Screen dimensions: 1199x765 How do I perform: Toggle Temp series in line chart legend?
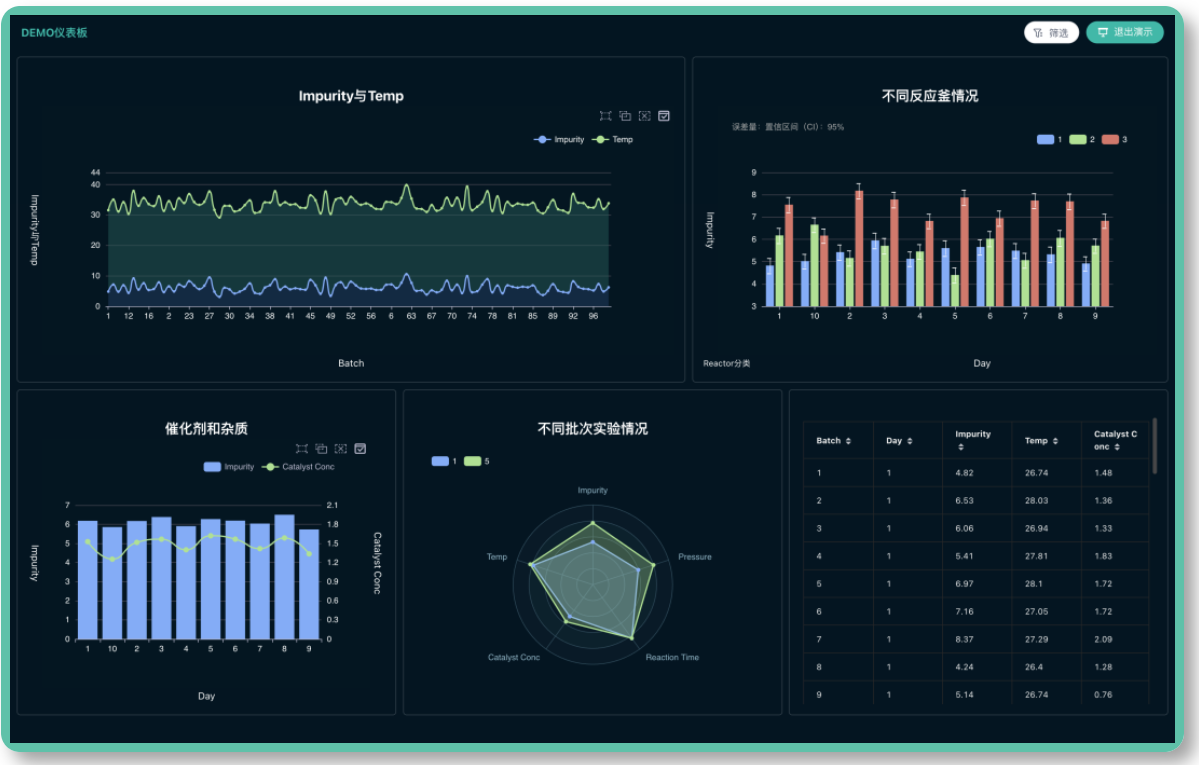pos(614,140)
